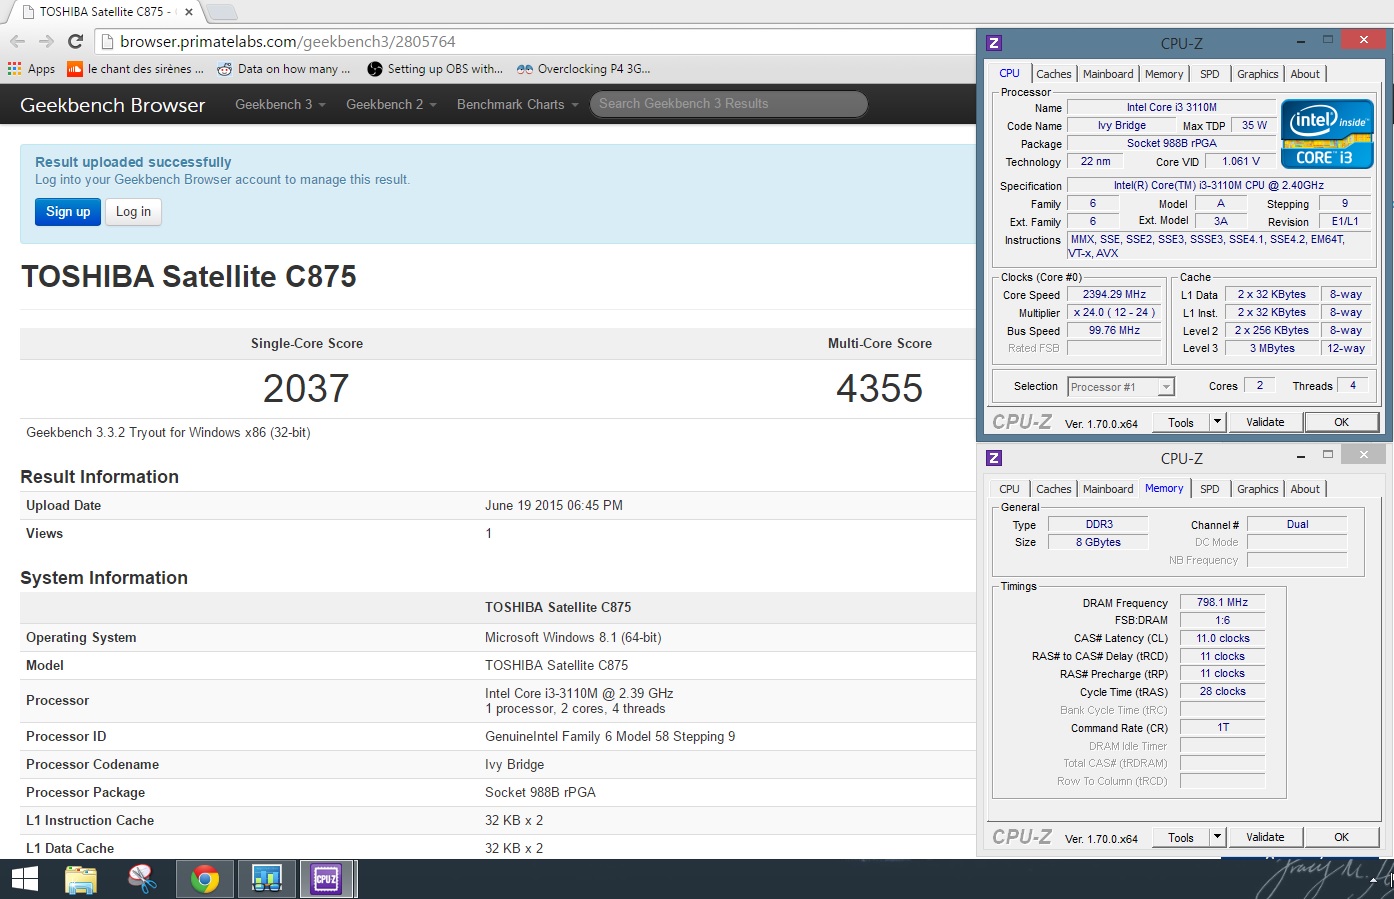This screenshot has width=1394, height=899.
Task: Click the CPU-Z title bar icon of Memory window
Action: click(994, 458)
